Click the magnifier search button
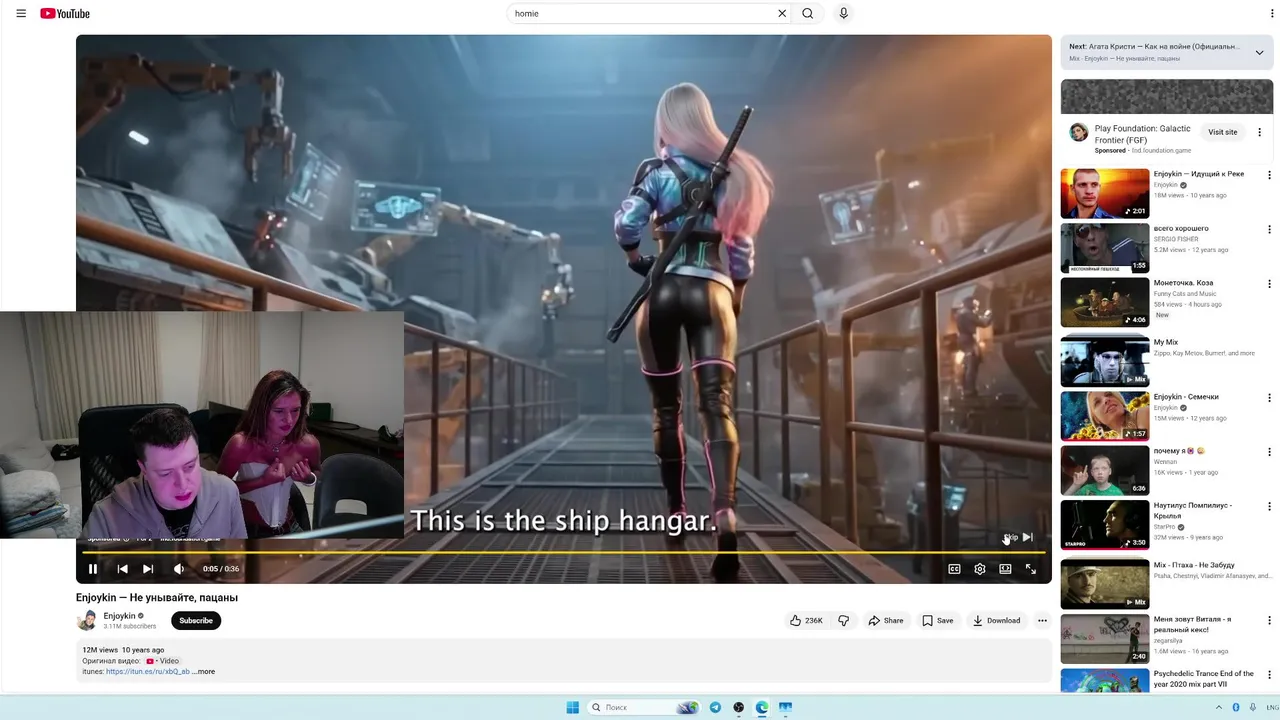The height and width of the screenshot is (720, 1280). coord(807,13)
